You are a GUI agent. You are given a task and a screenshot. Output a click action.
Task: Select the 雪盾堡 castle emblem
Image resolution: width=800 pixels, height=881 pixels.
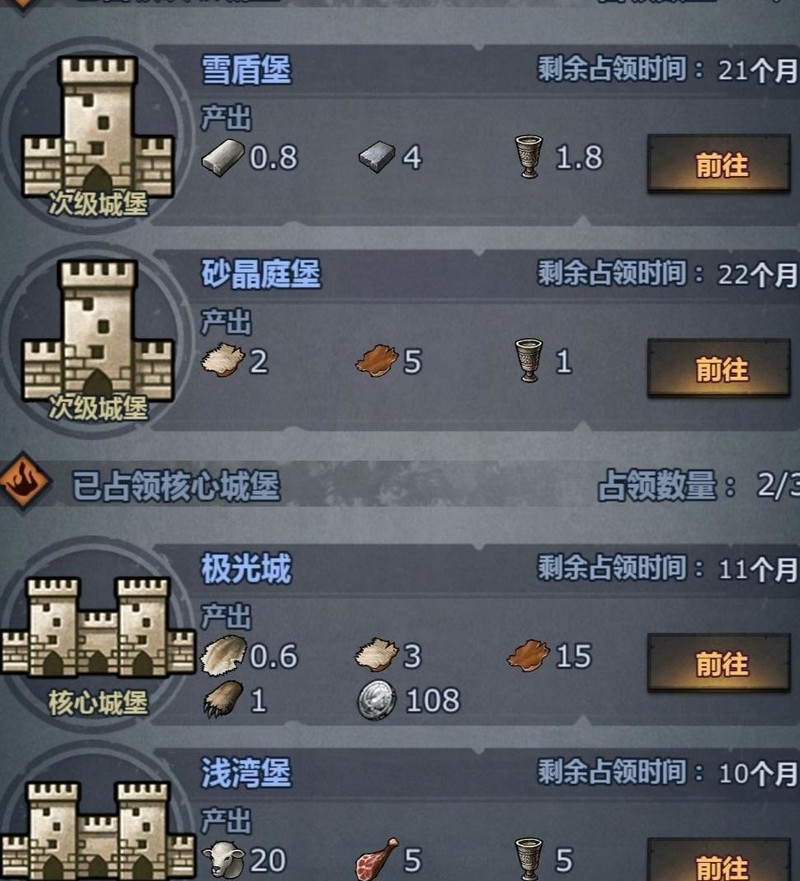pyautogui.click(x=98, y=137)
